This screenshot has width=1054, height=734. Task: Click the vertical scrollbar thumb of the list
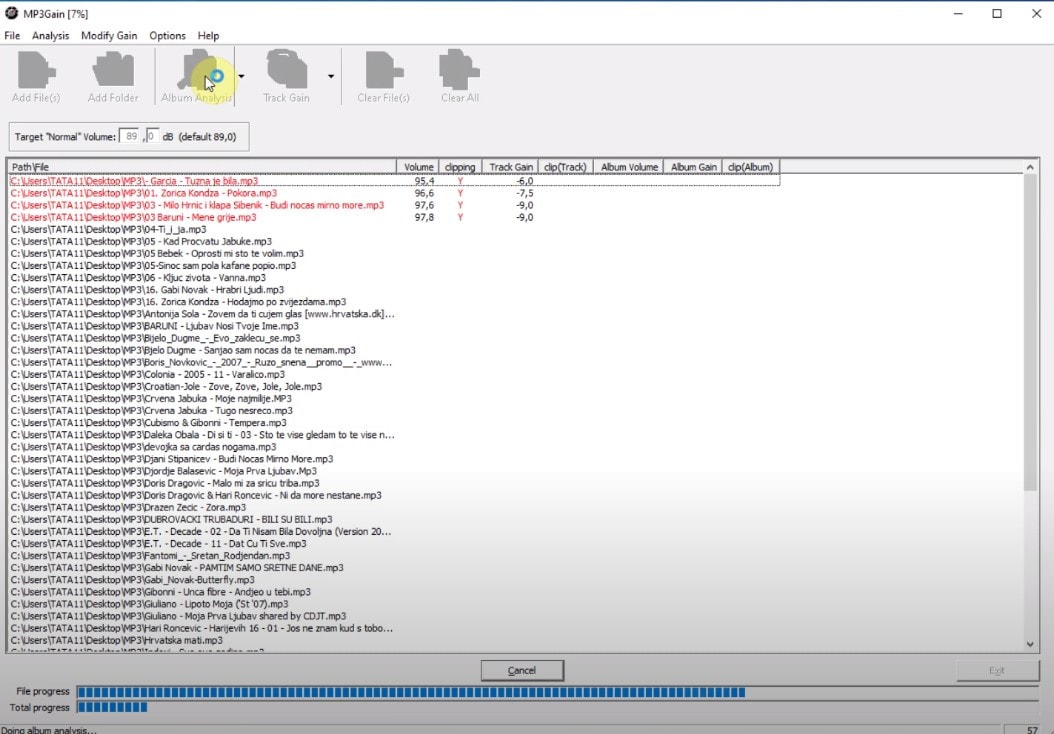tap(1030, 333)
